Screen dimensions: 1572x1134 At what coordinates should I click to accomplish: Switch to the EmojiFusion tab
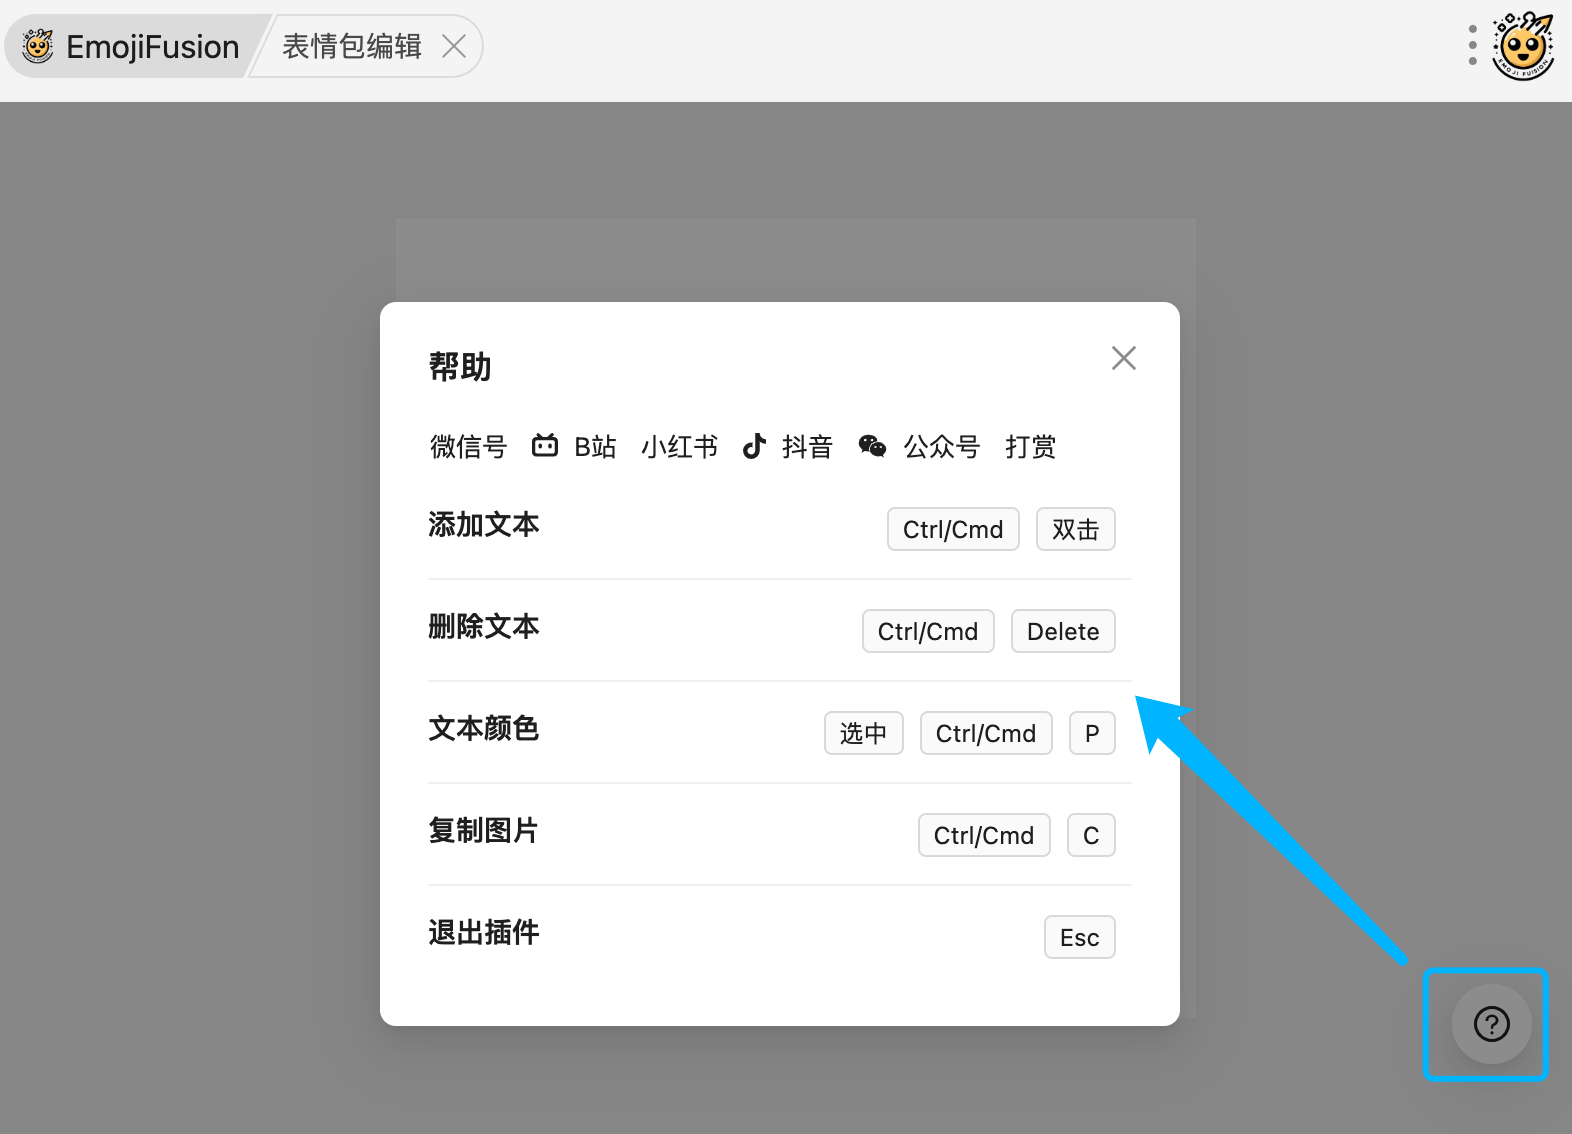pyautogui.click(x=130, y=46)
